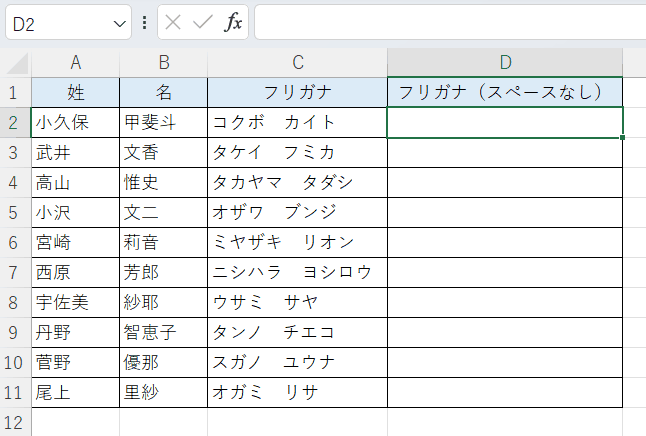Click cell containing 小沢

[x=75, y=213]
